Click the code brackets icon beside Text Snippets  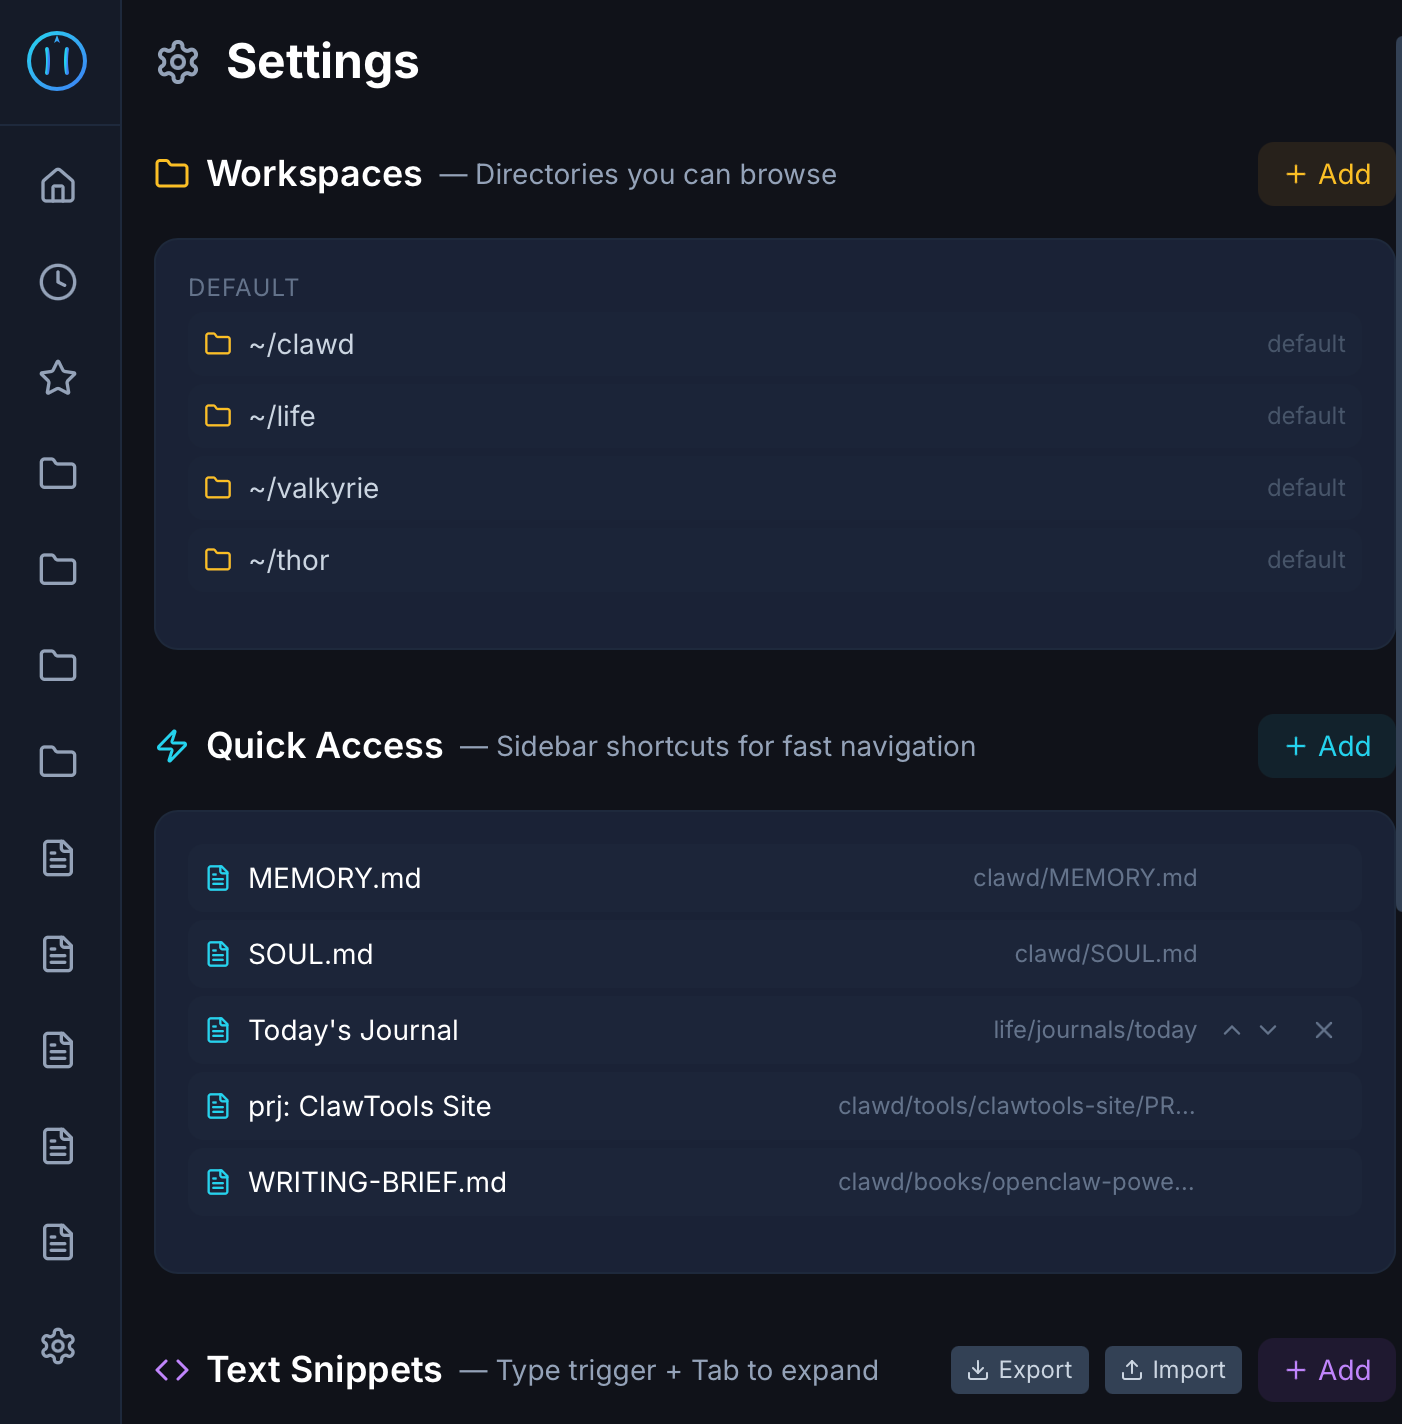(x=171, y=1370)
